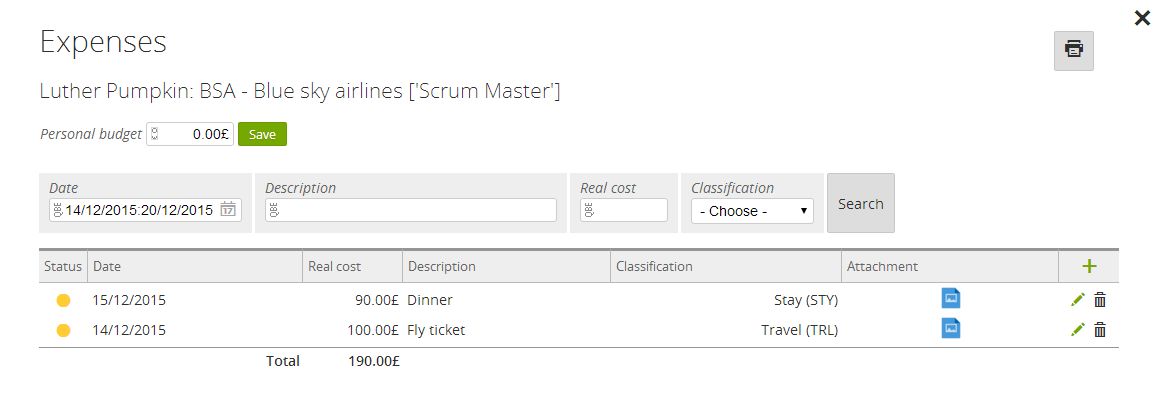
Task: Click the Real cost filter field
Action: pos(624,210)
